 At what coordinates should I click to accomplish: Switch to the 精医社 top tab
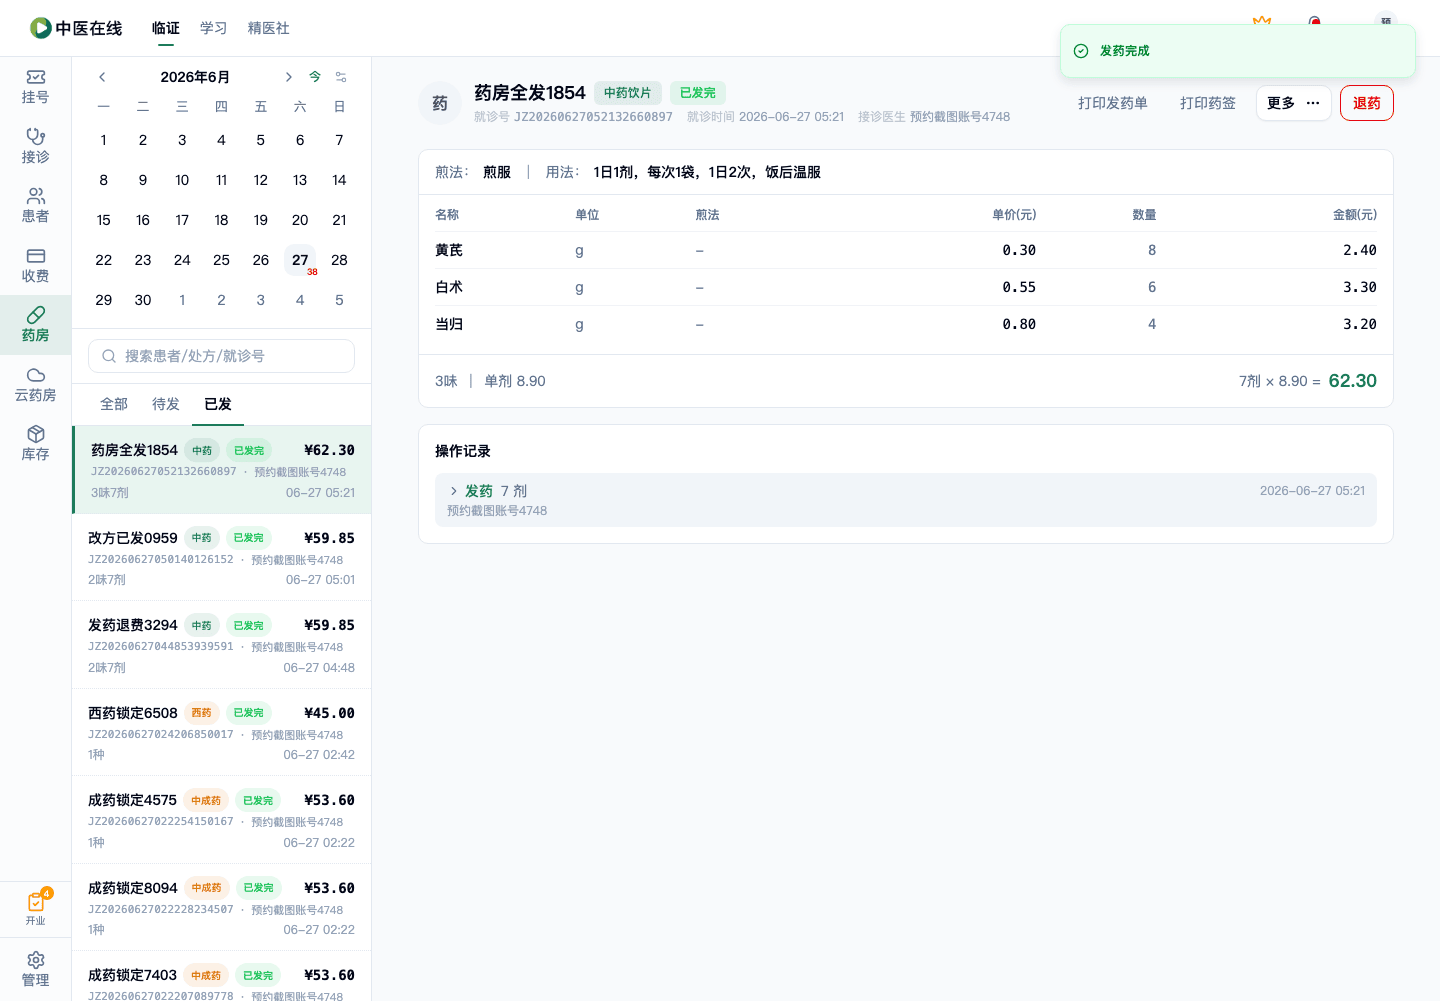click(269, 28)
